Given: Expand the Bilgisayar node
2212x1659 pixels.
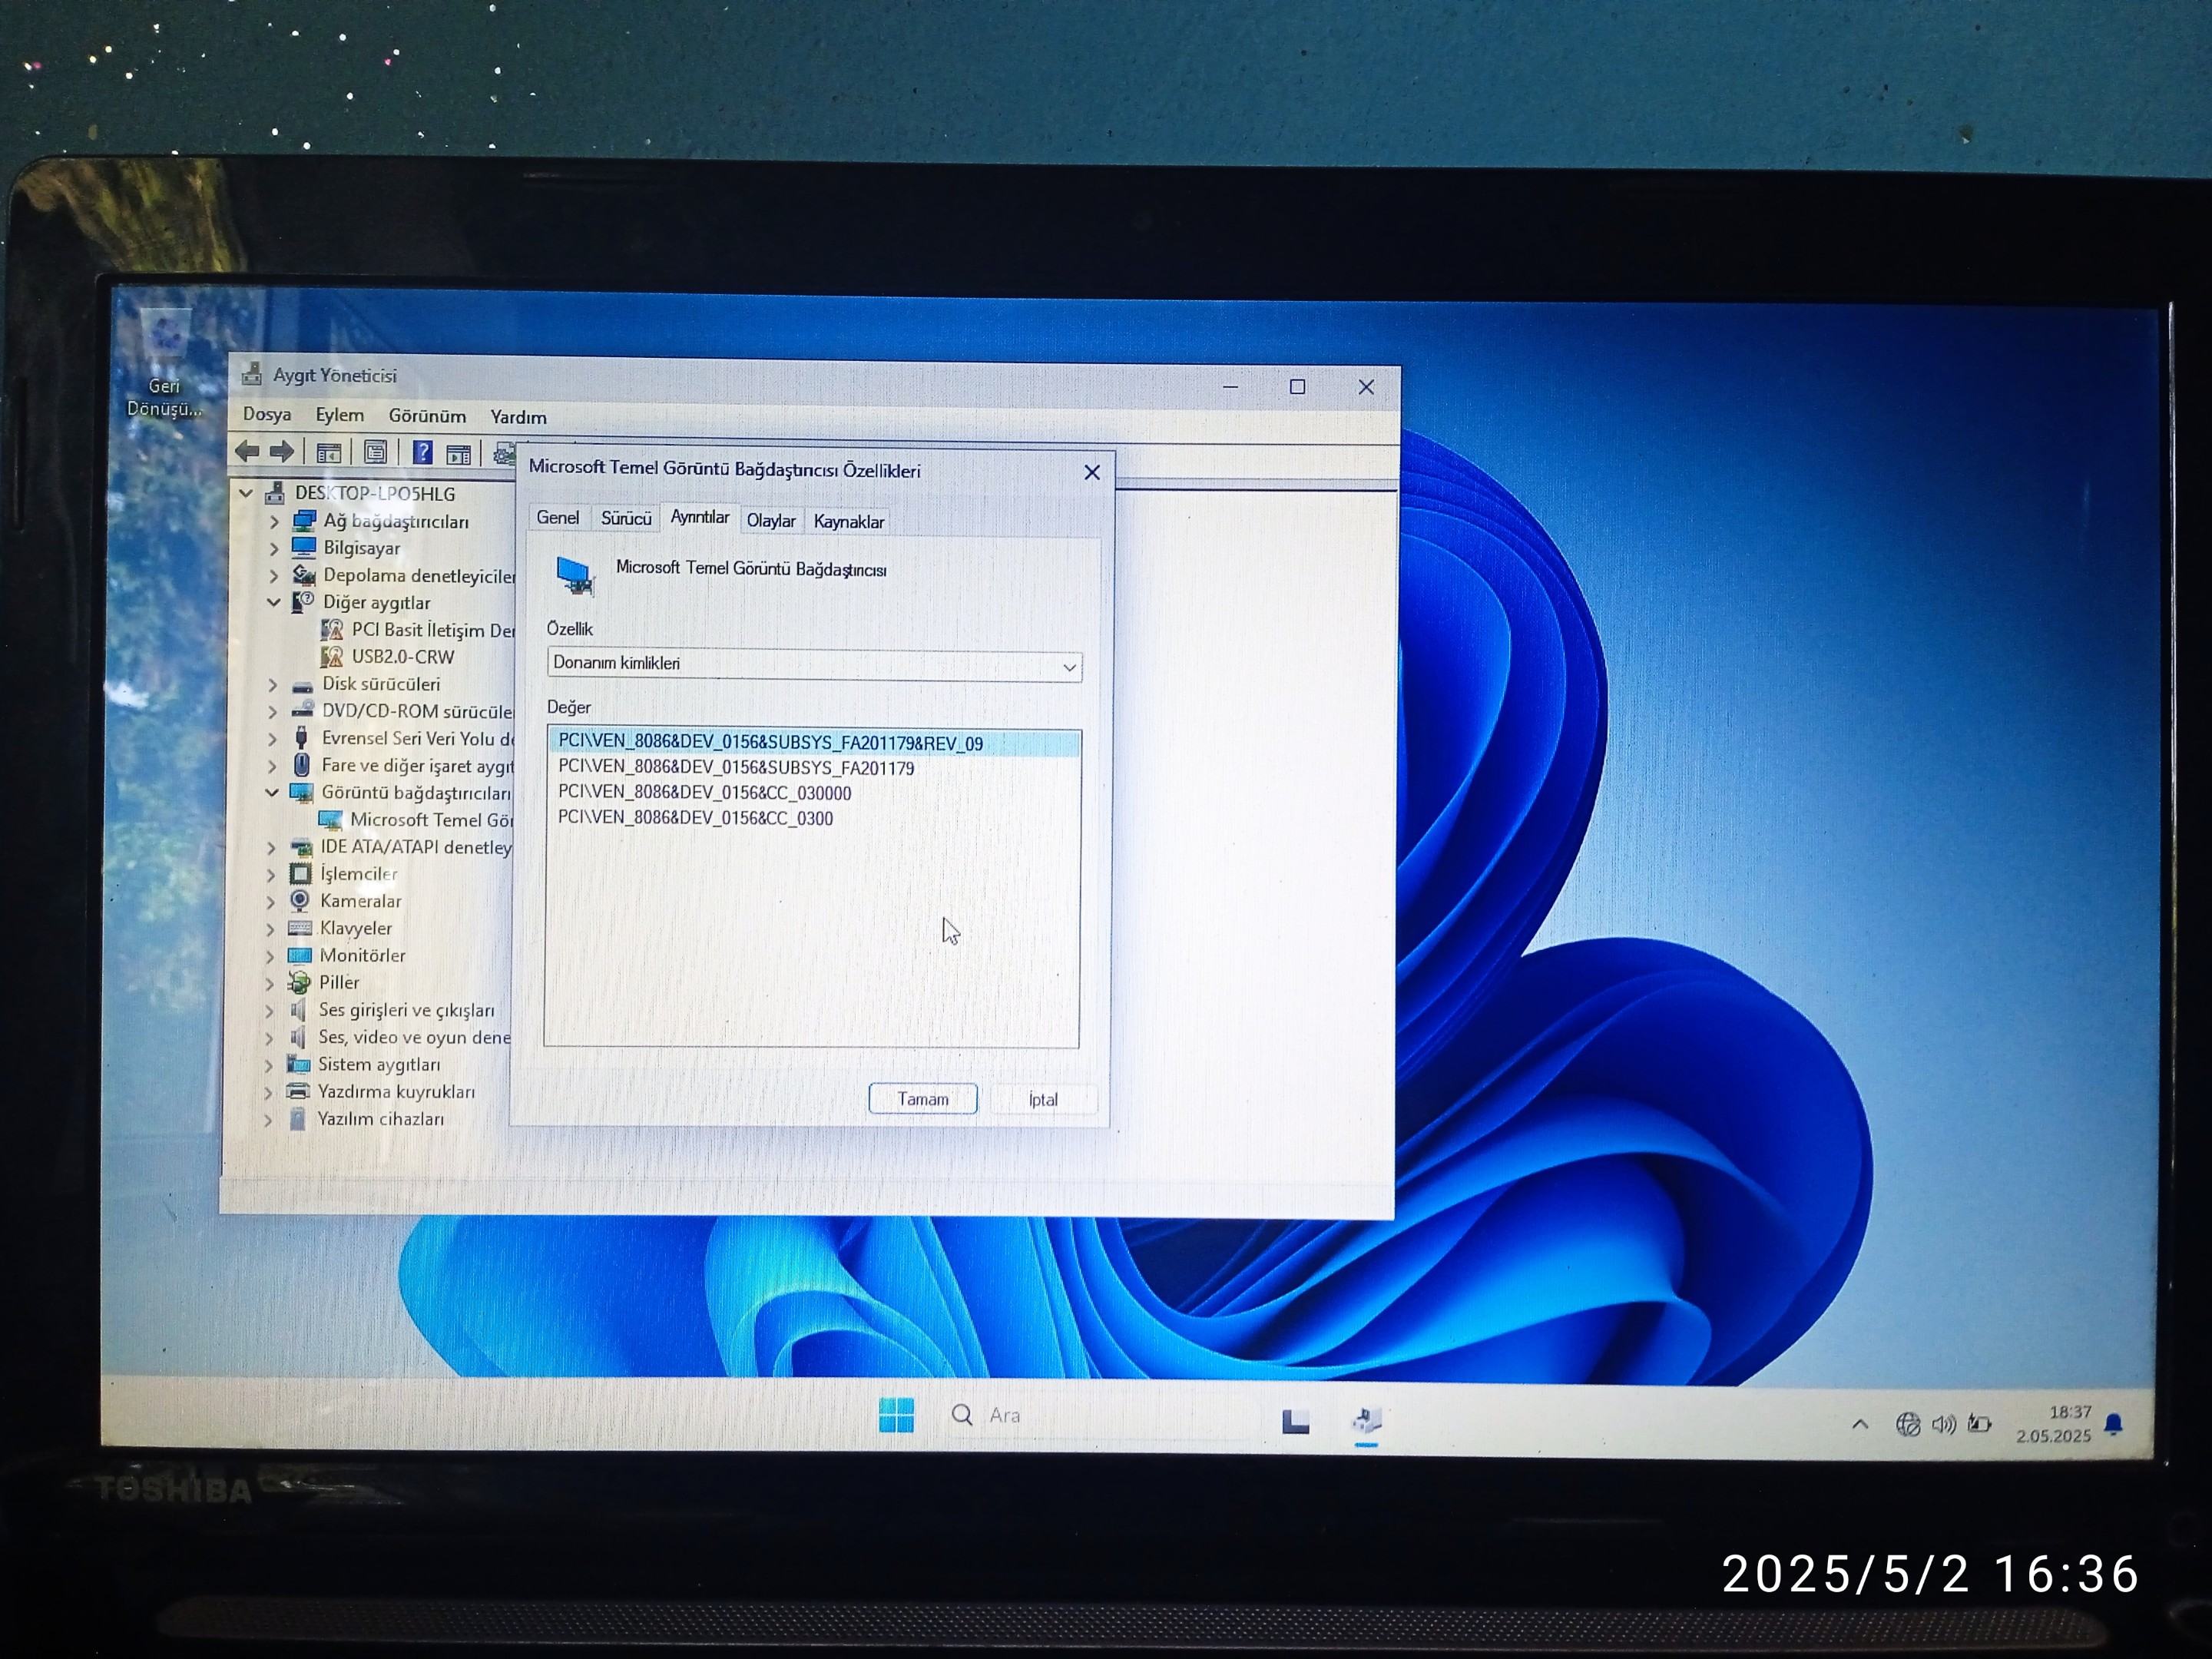Looking at the screenshot, I should click(x=274, y=548).
